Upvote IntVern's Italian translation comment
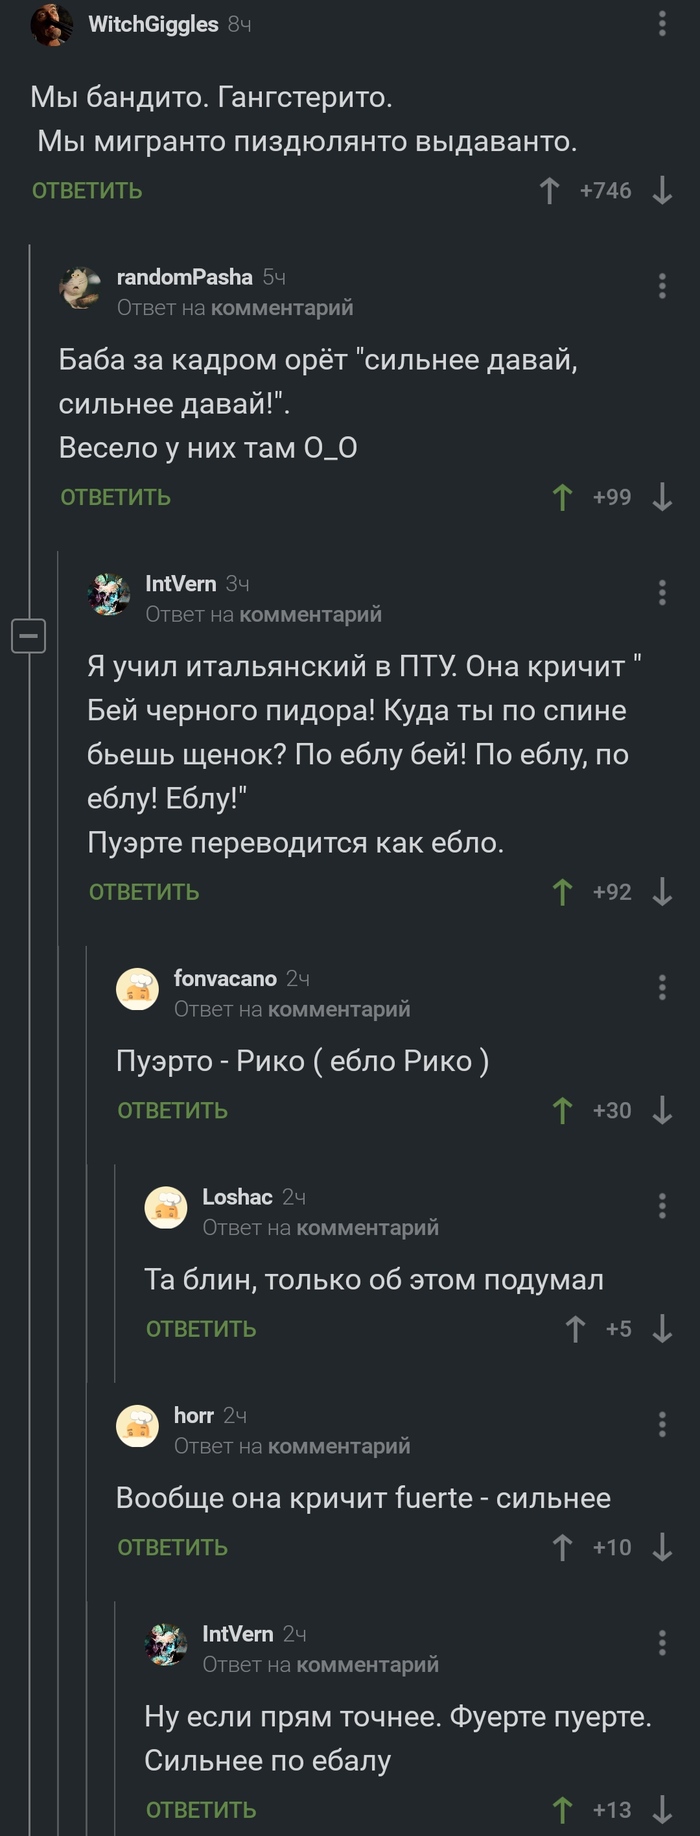Image resolution: width=700 pixels, height=1836 pixels. coord(564,891)
